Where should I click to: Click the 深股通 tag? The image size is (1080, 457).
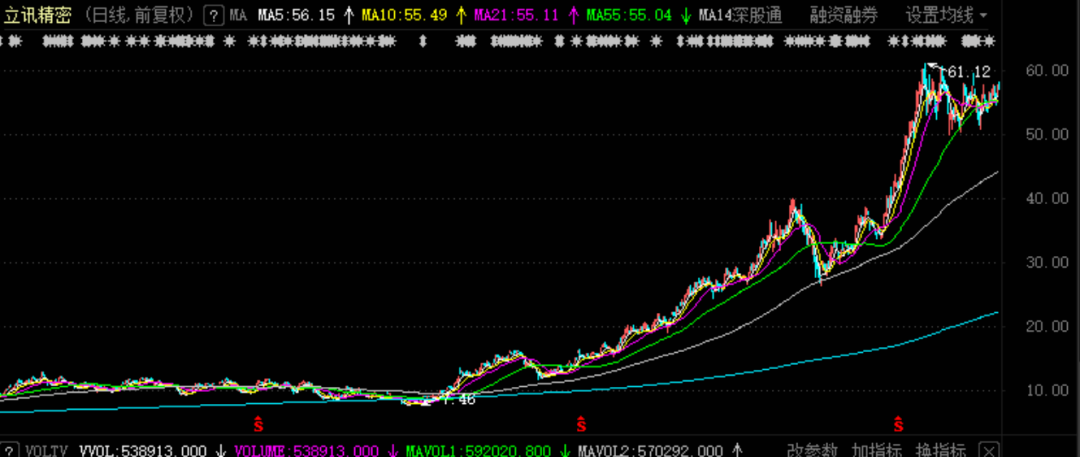pyautogui.click(x=757, y=14)
